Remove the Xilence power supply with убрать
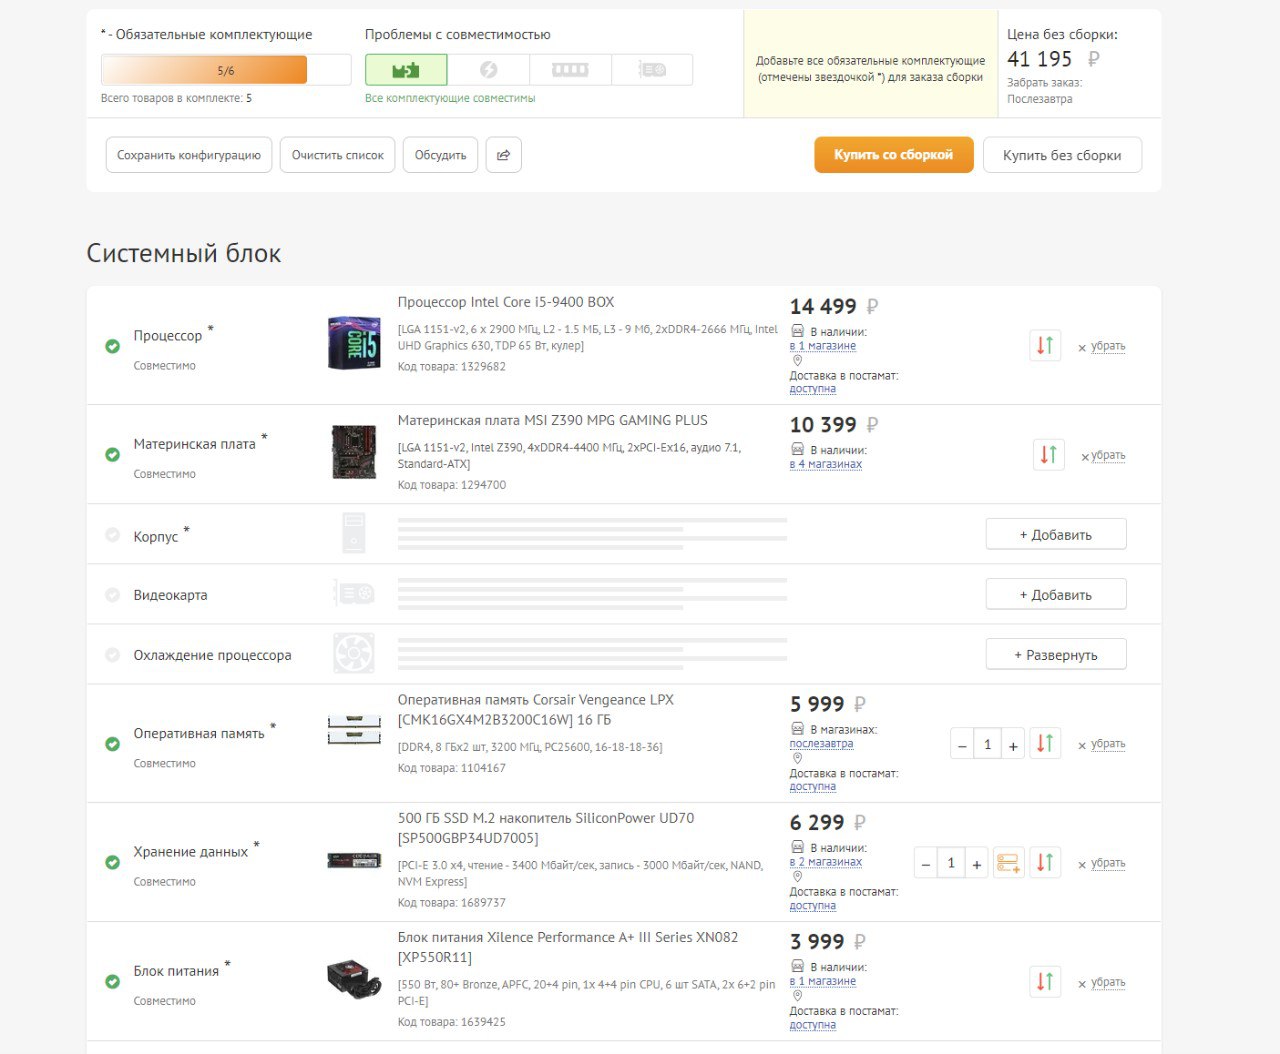The image size is (1280, 1054). [1108, 982]
